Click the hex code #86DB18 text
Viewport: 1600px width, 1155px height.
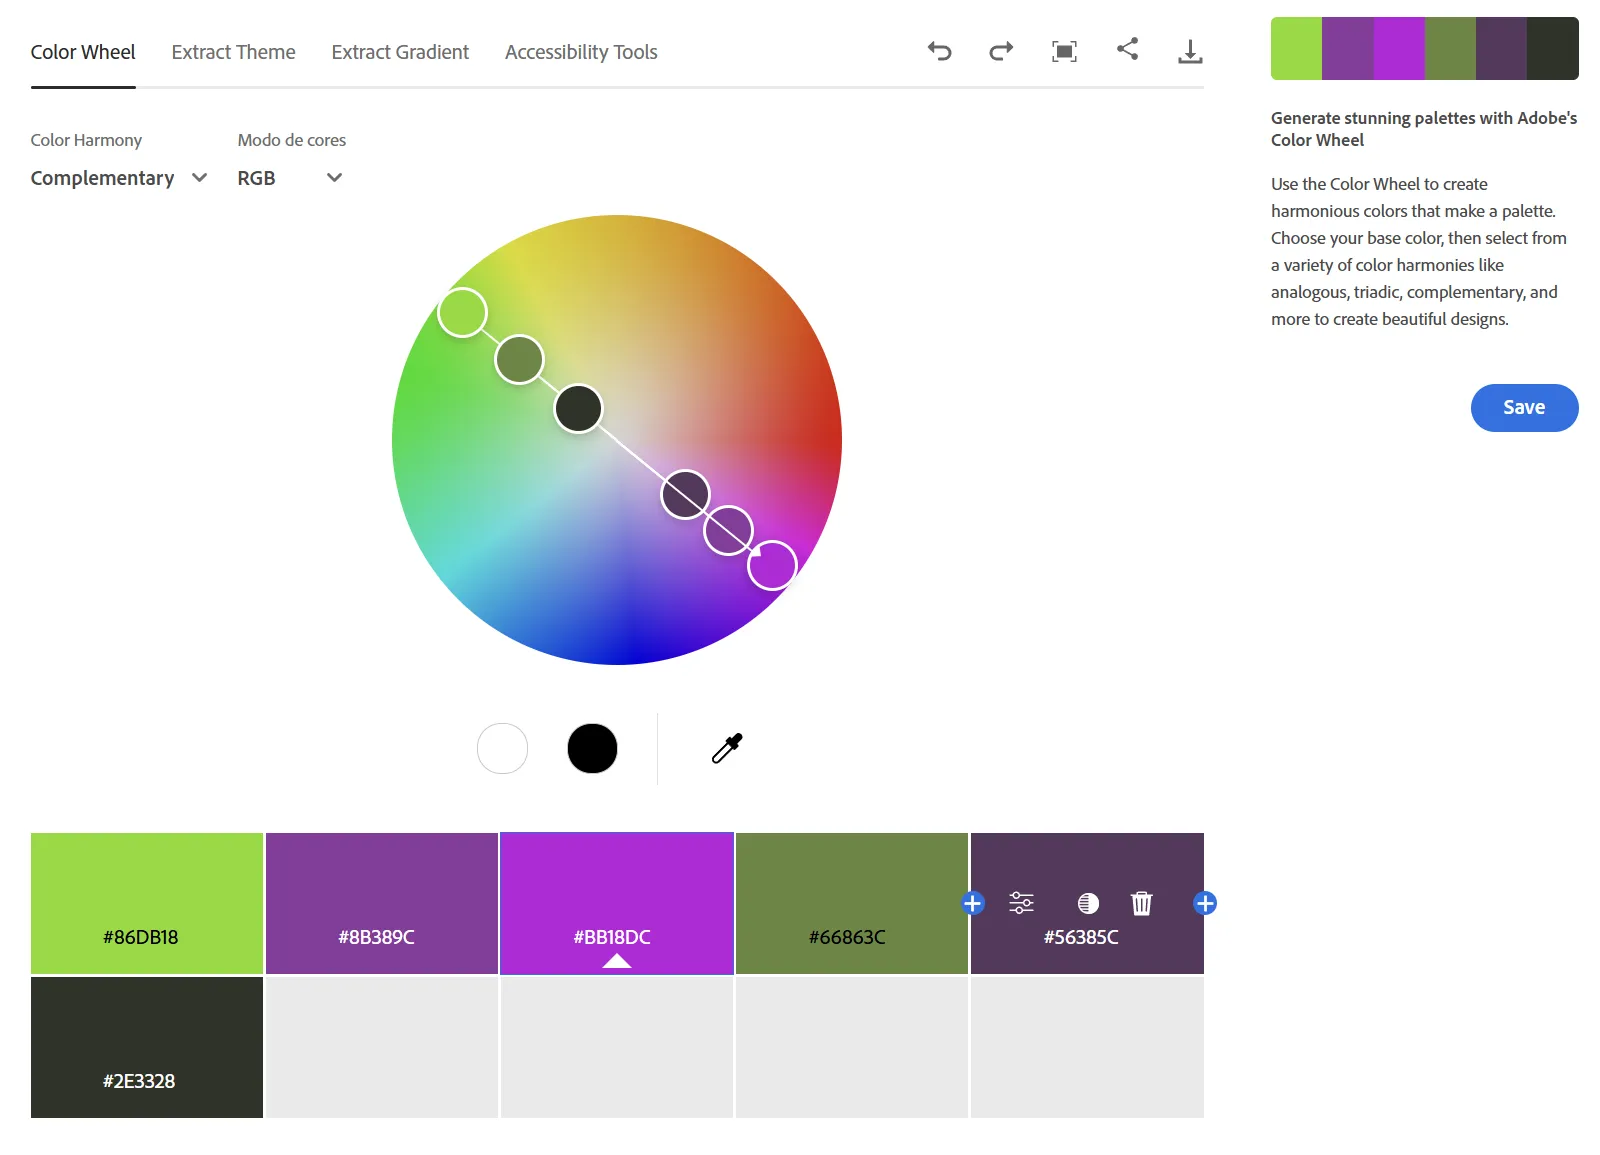click(140, 937)
